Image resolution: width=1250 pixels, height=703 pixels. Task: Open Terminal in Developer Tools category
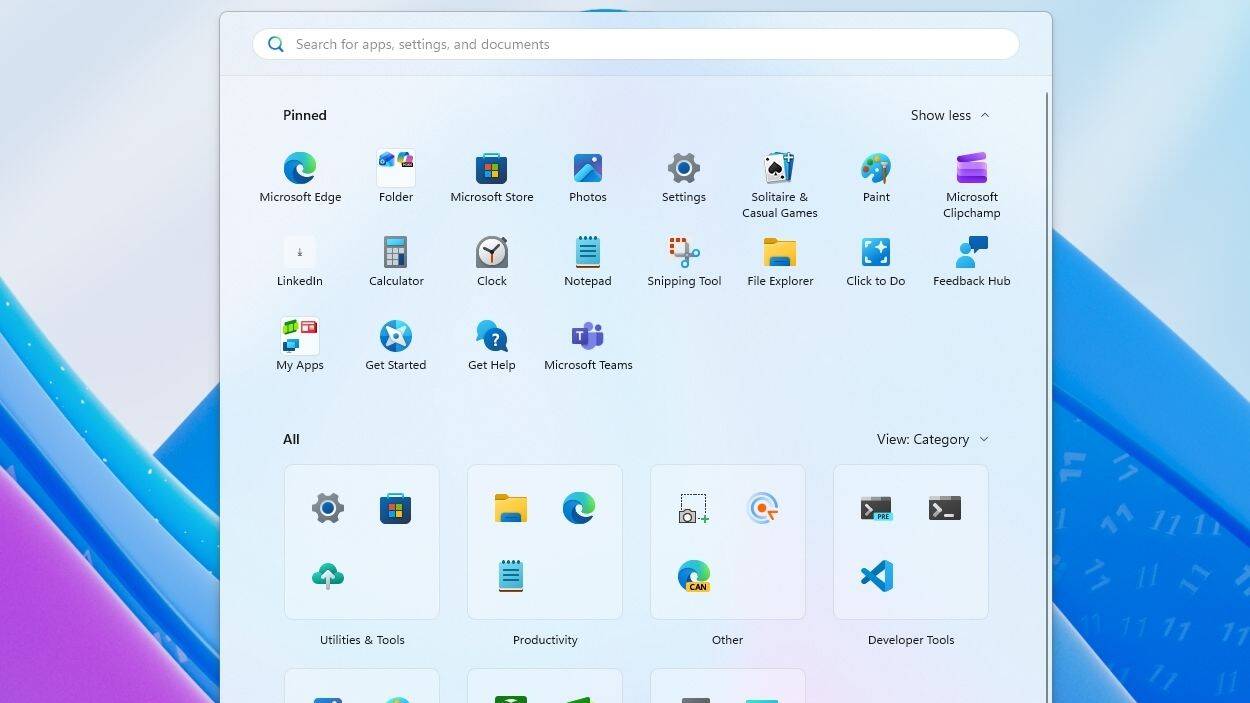coord(945,508)
